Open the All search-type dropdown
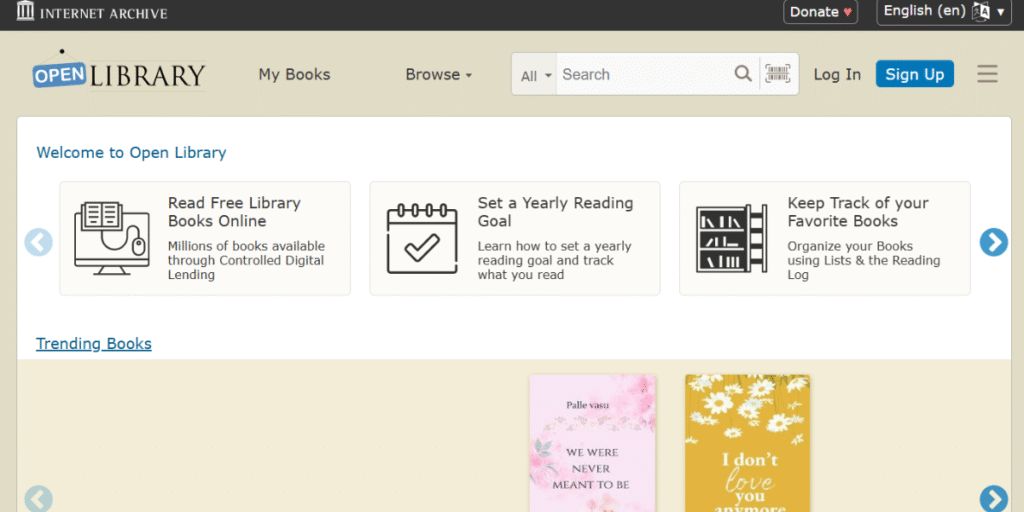The height and width of the screenshot is (512, 1024). (536, 75)
